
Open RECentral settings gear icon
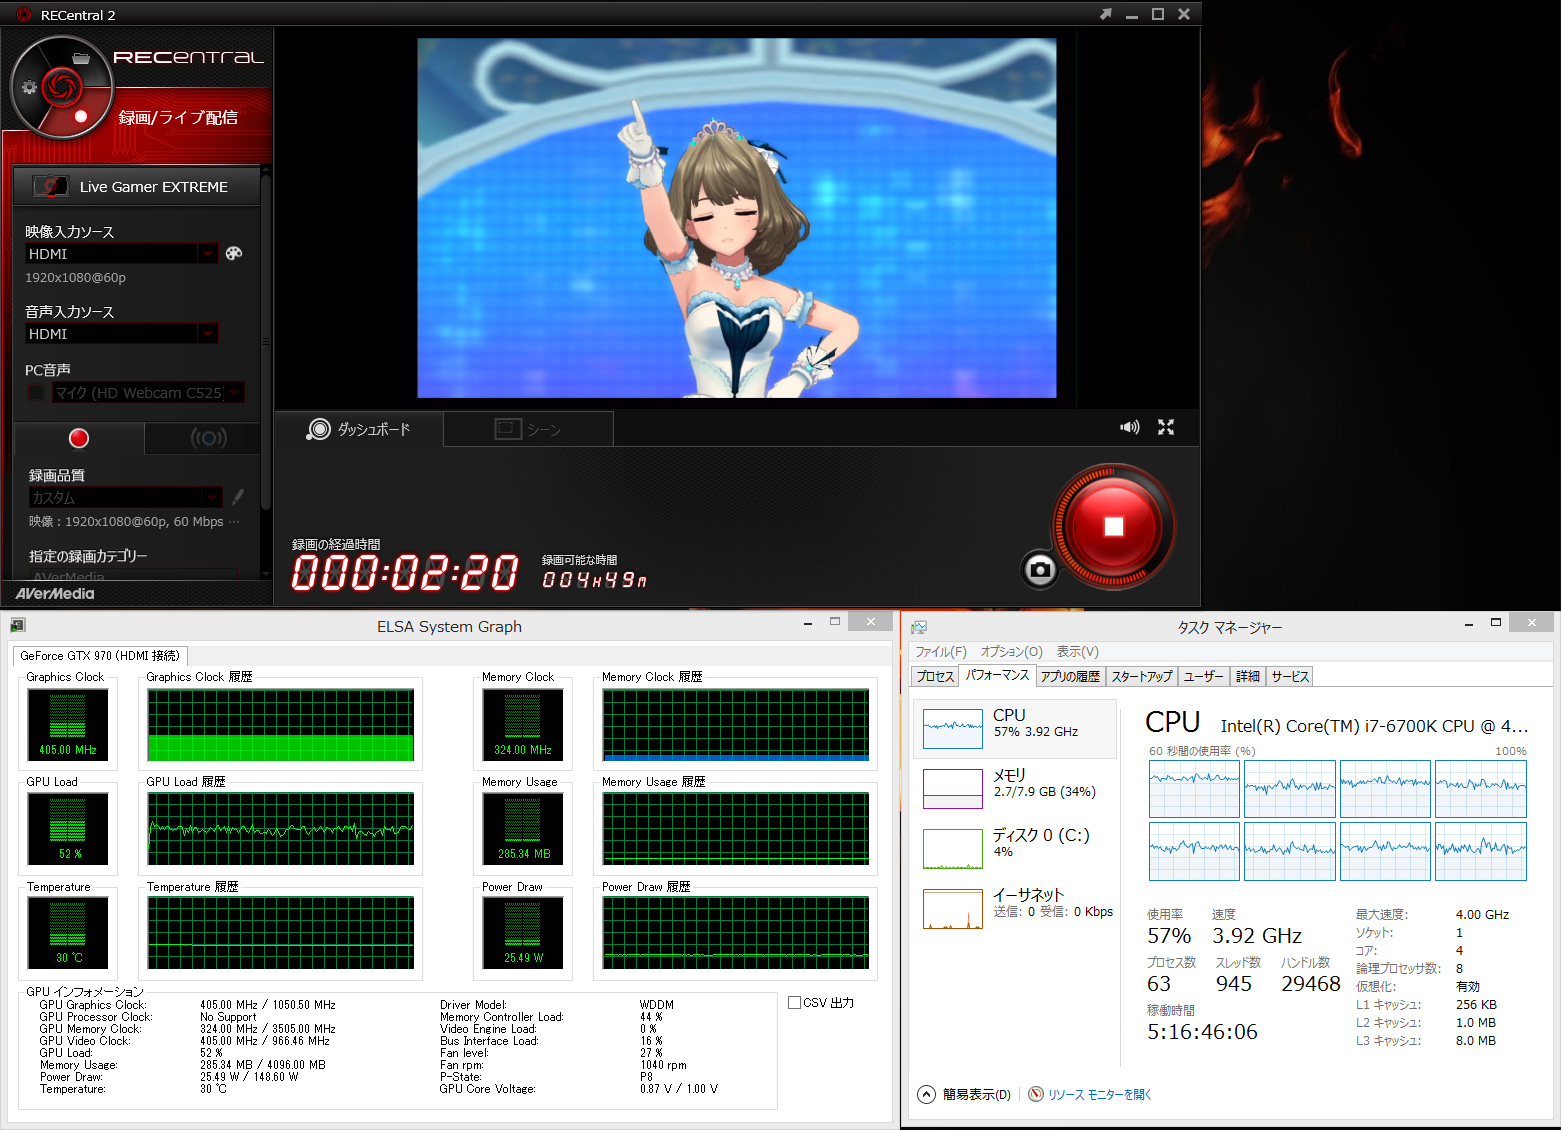click(29, 87)
